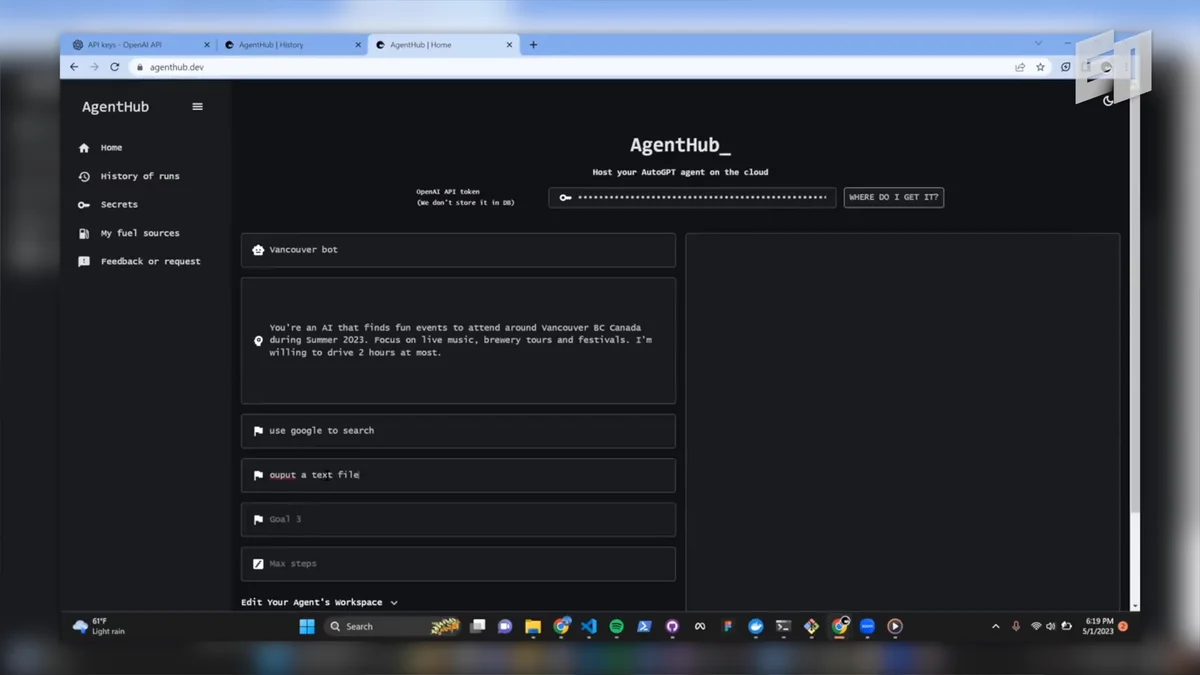The image size is (1200, 675).
Task: Click the feedback bubble icon in sidebar
Action: pos(84,262)
